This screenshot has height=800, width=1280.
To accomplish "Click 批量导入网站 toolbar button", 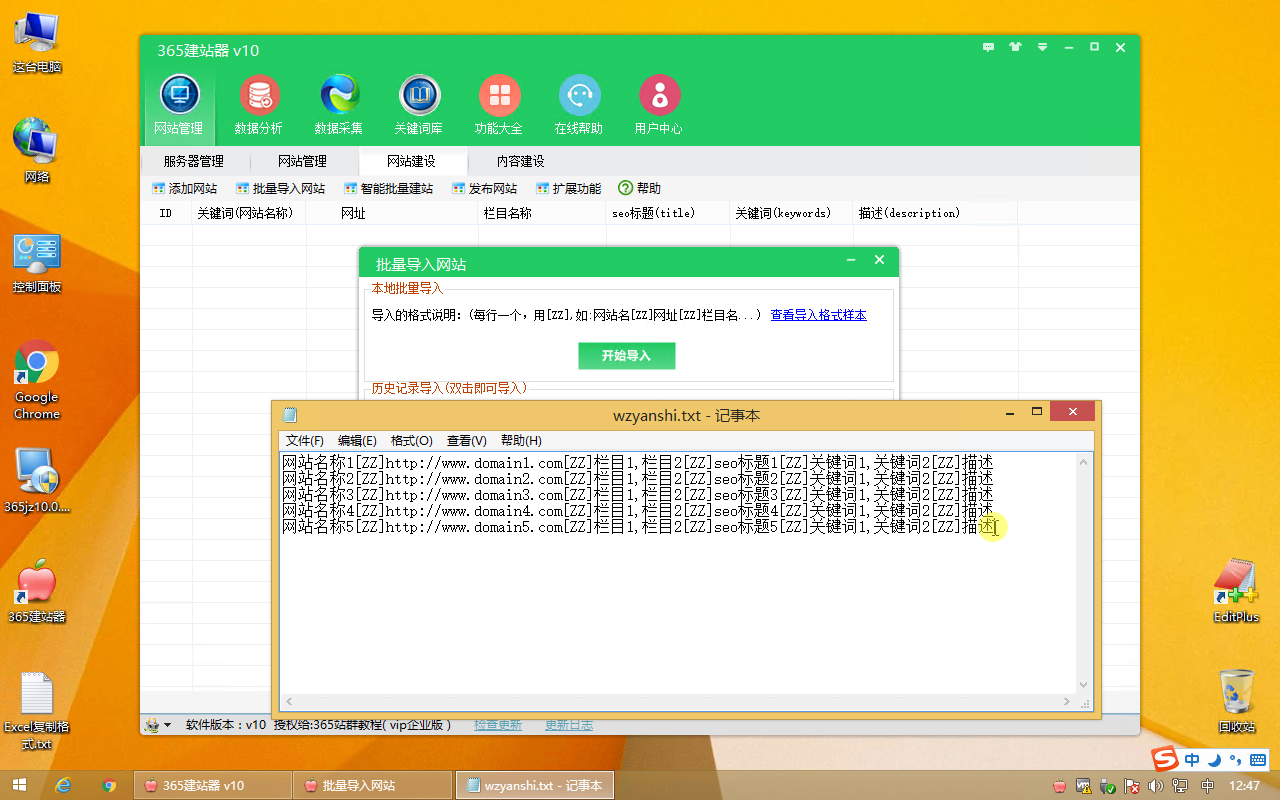I will 281,188.
